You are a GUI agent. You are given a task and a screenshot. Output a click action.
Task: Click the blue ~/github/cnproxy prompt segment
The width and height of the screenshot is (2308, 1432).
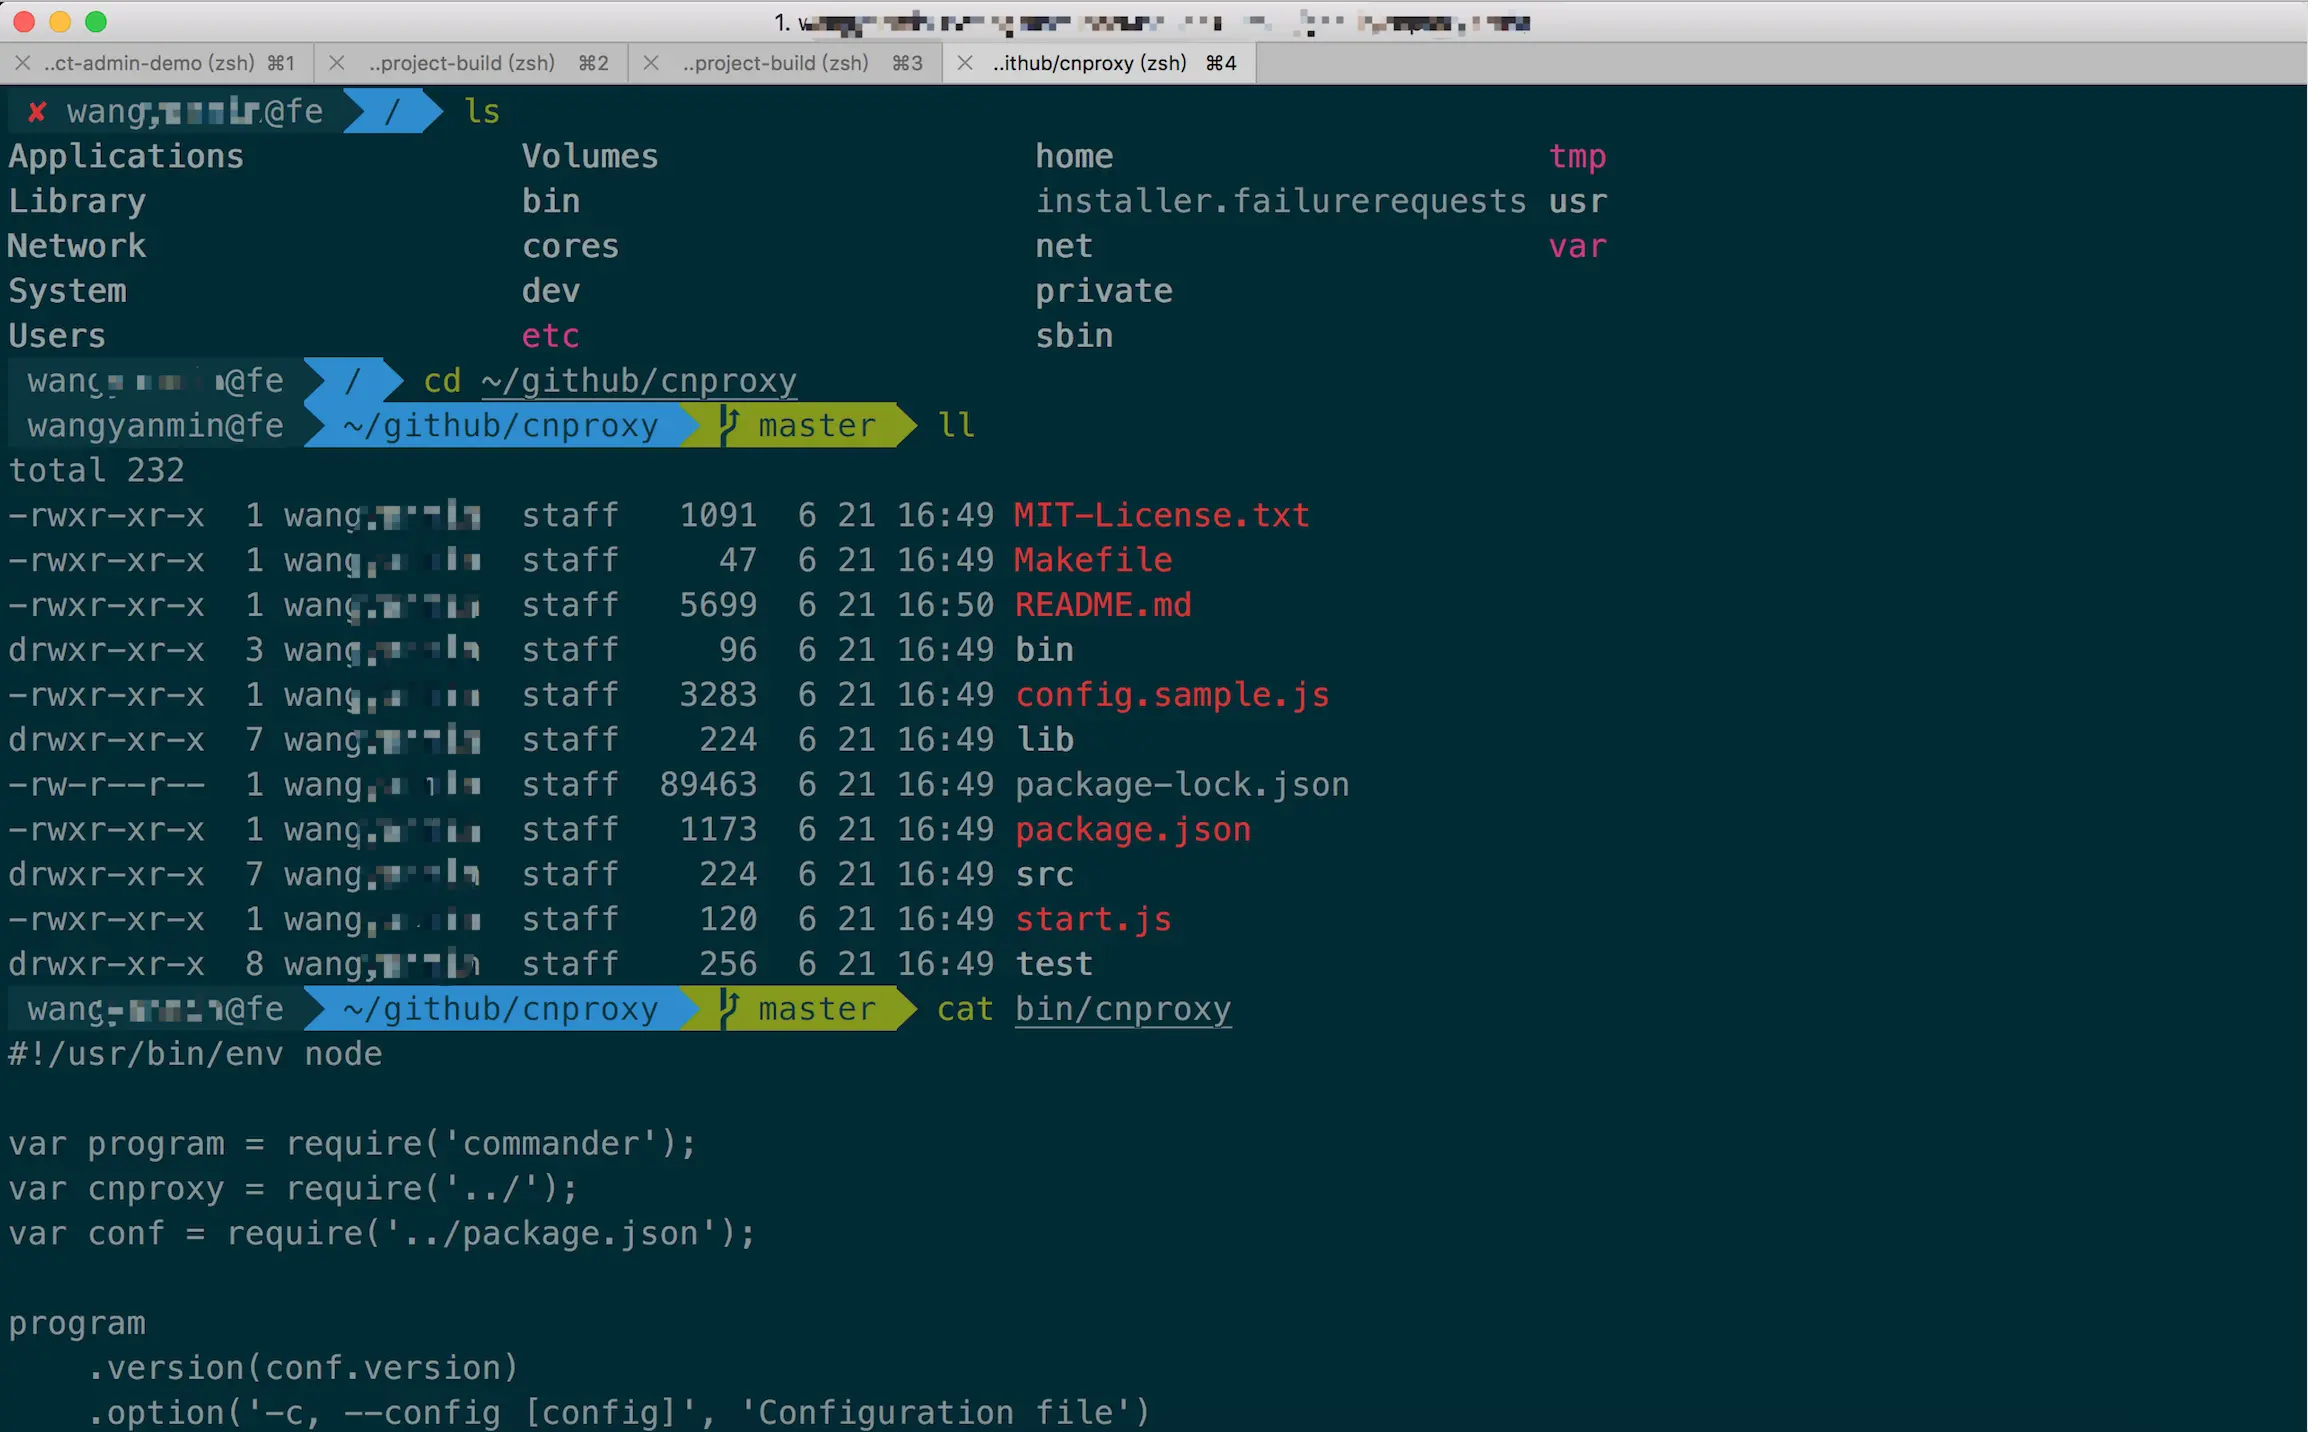(500, 426)
